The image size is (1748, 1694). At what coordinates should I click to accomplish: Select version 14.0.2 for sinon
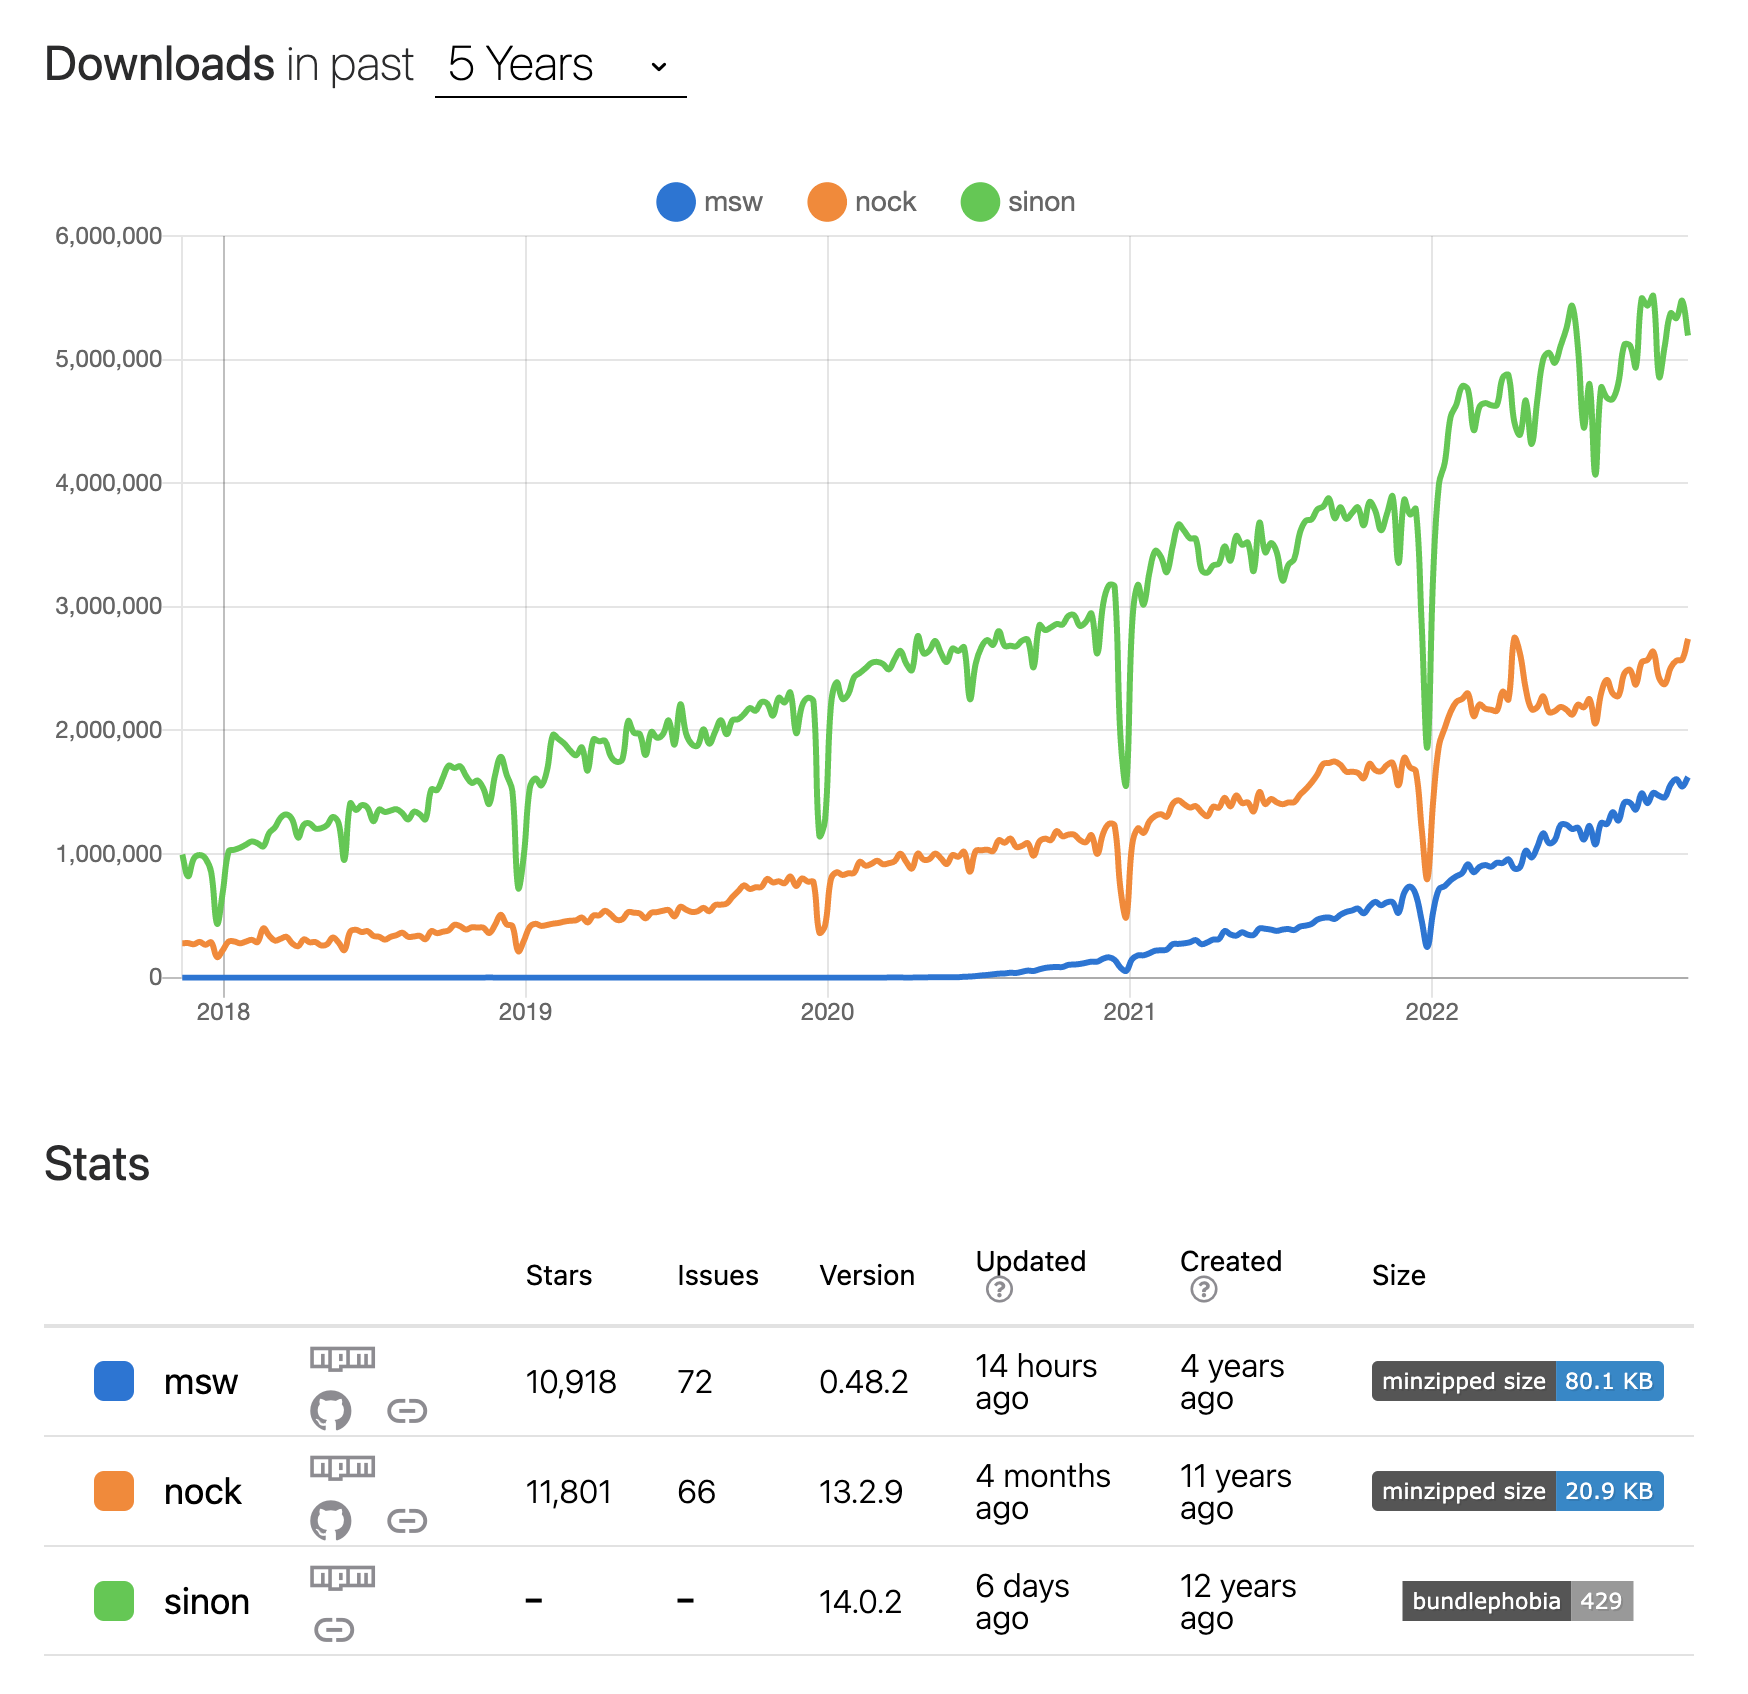(861, 1602)
